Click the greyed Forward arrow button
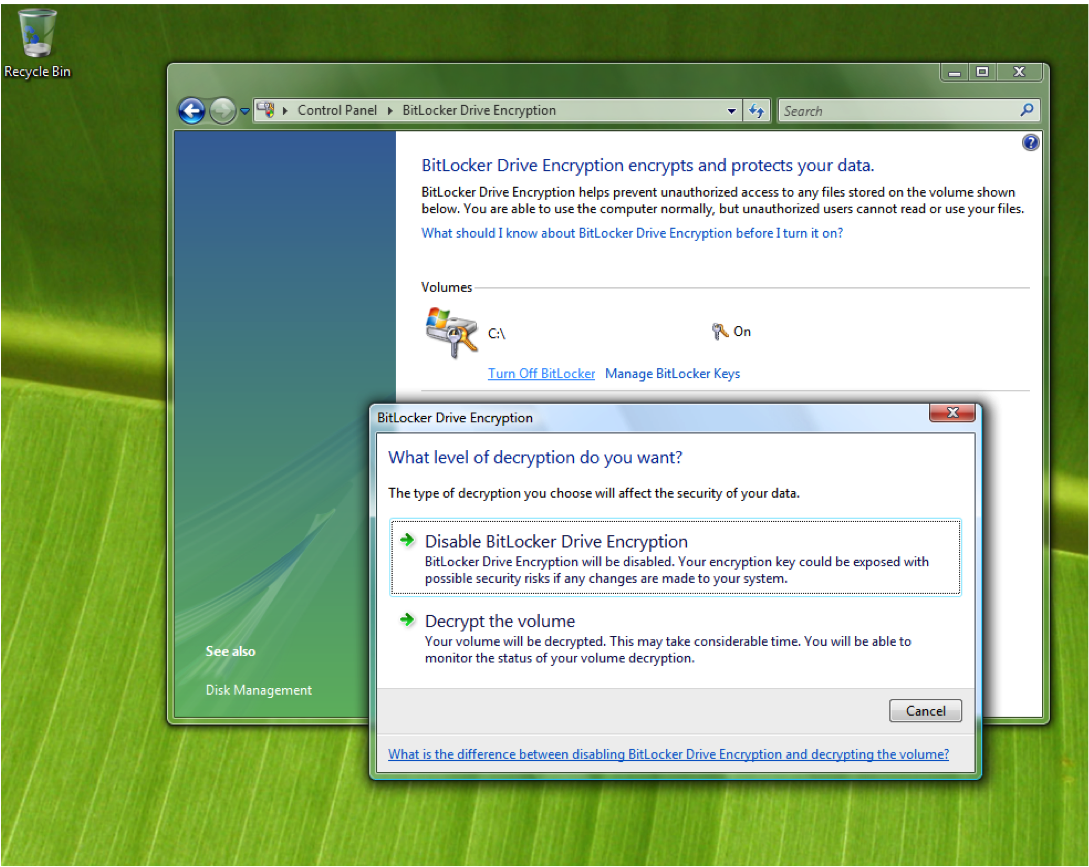1089x867 pixels. (222, 110)
